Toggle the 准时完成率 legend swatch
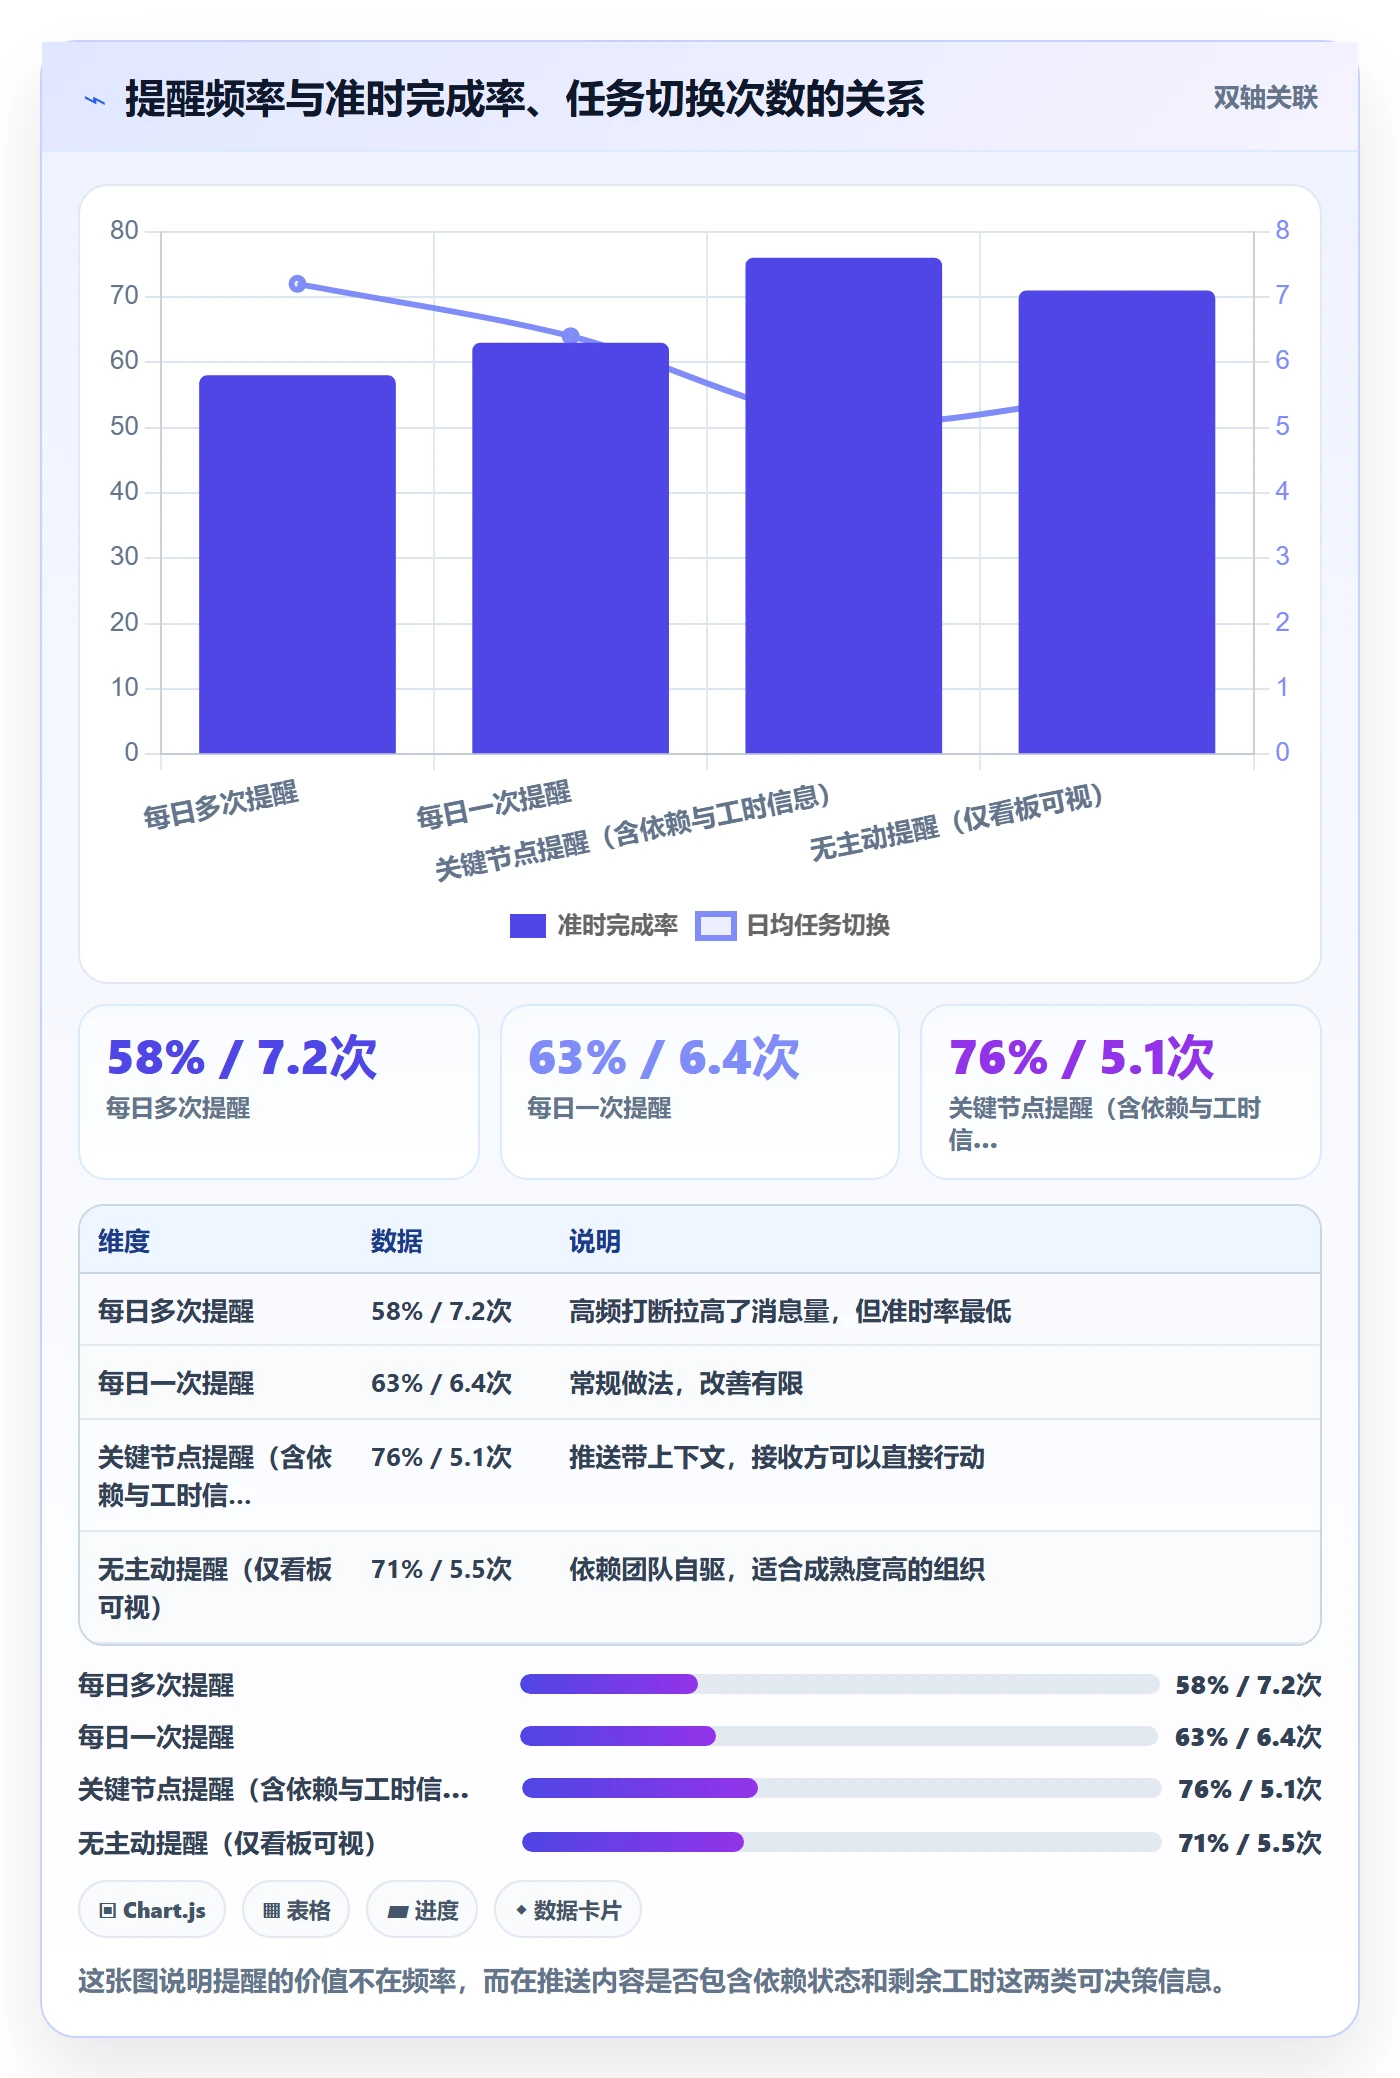Screen dimensions: 1400x2078 [x=527, y=926]
